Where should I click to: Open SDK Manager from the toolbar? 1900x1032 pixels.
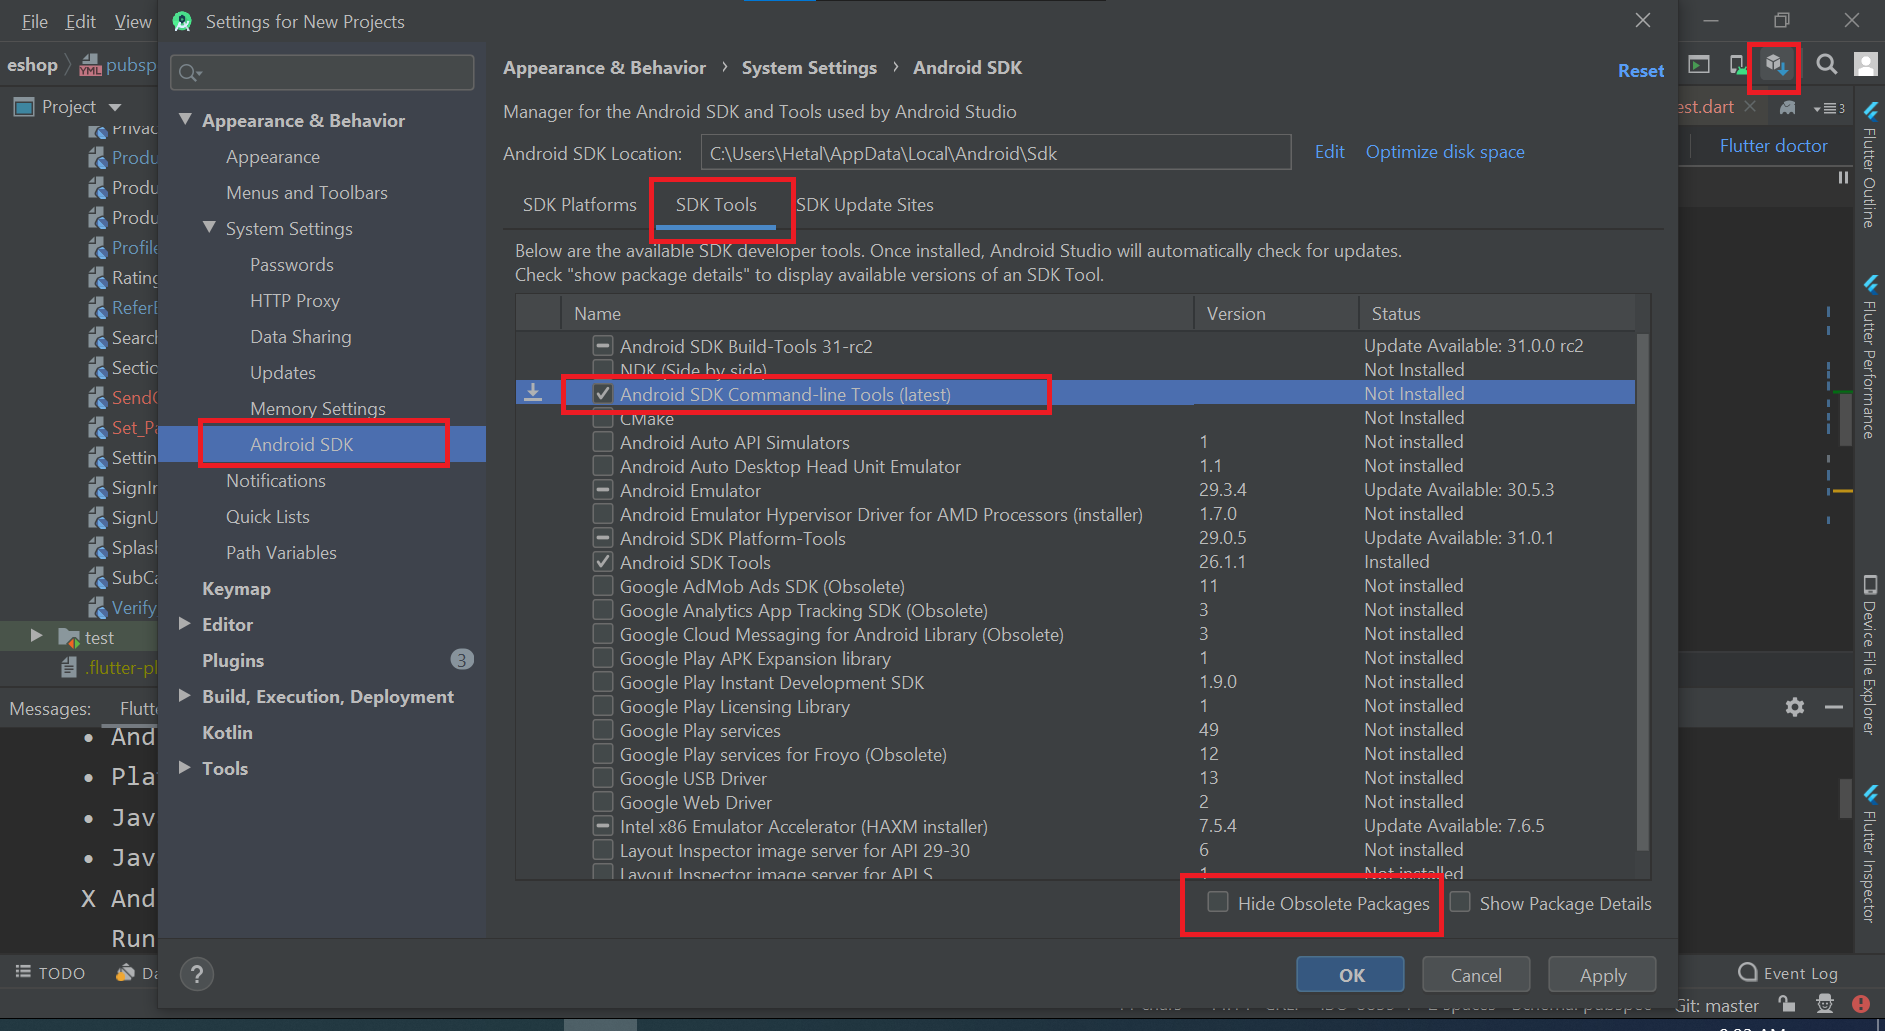click(x=1775, y=66)
